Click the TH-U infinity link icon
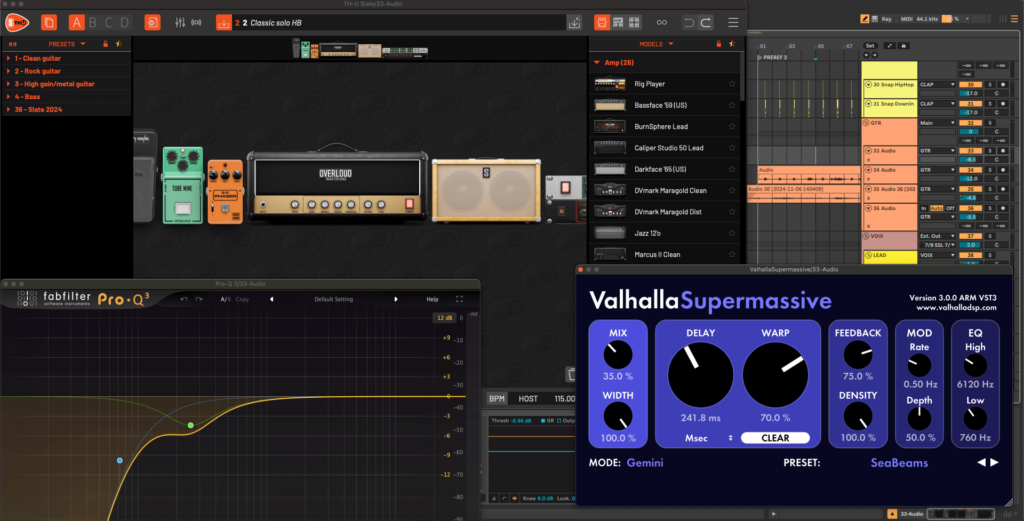Screen dimensions: 1024x521 point(662,23)
